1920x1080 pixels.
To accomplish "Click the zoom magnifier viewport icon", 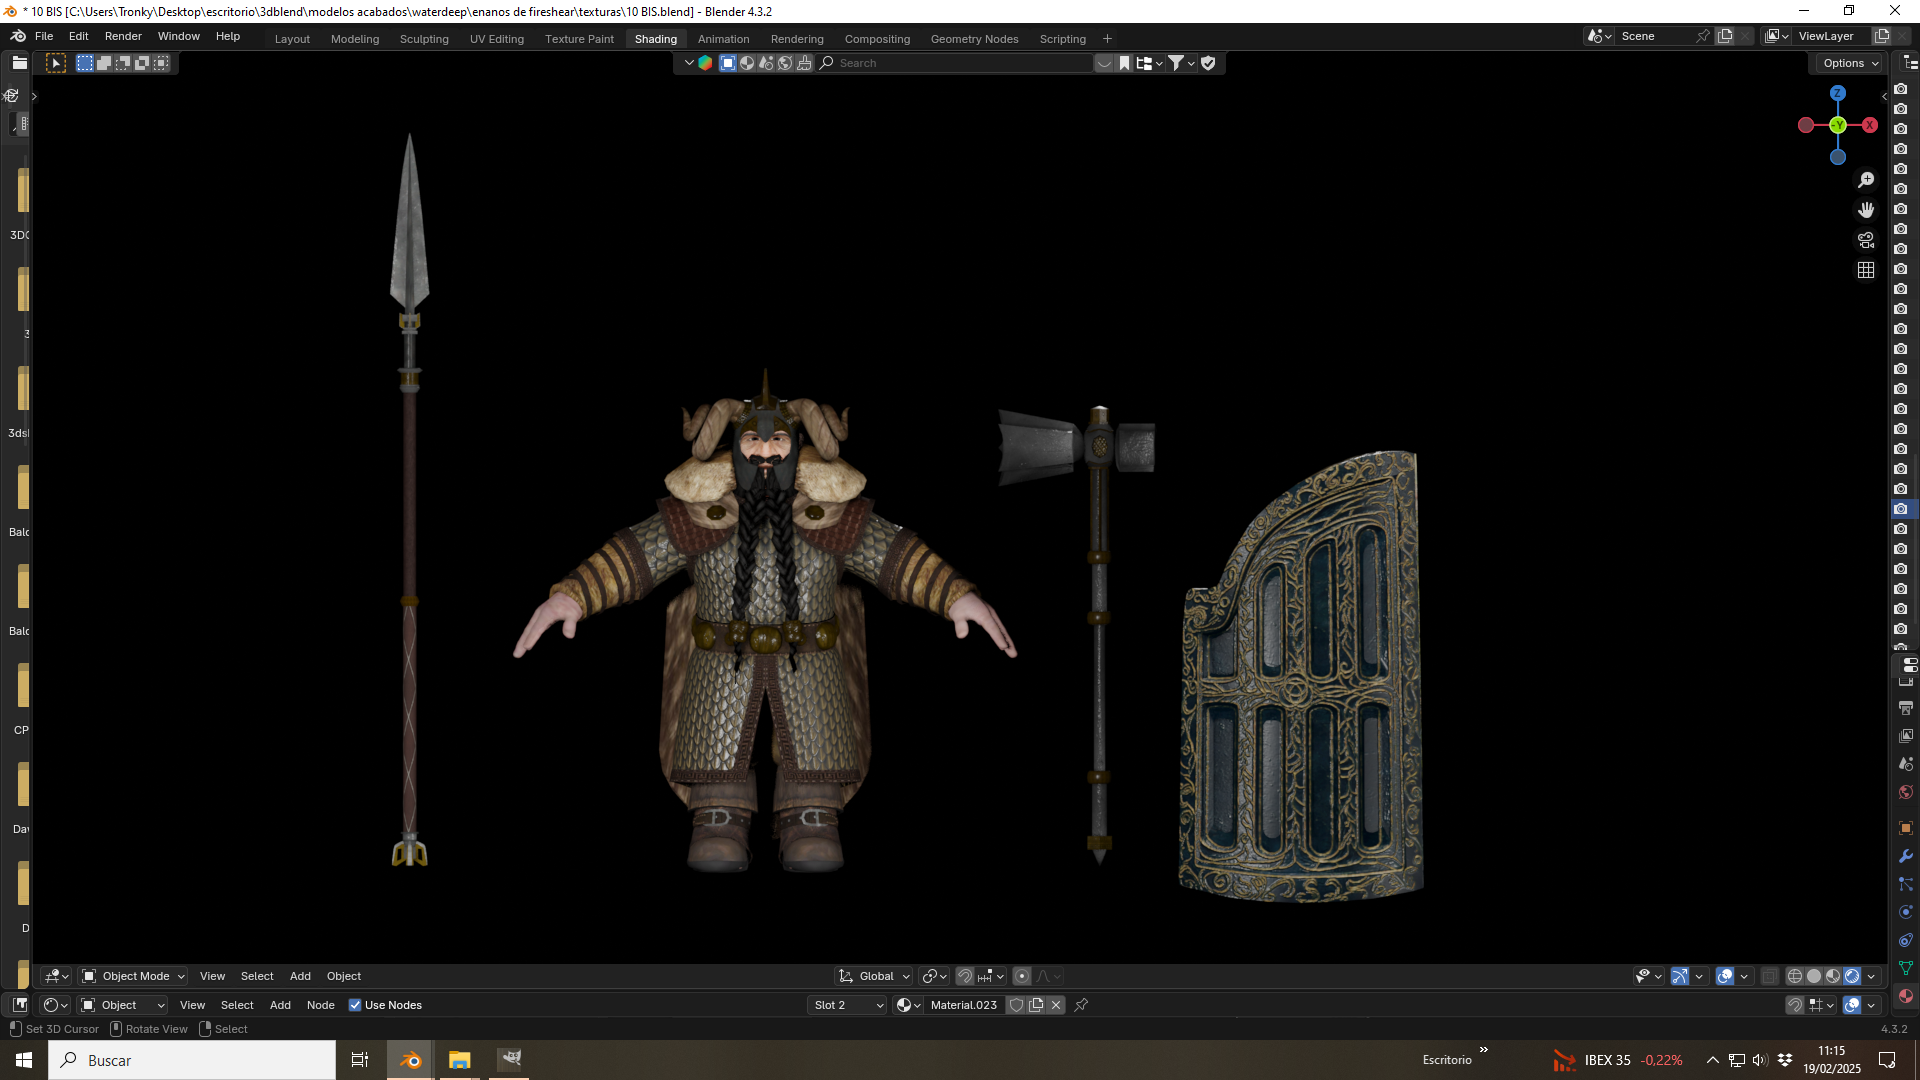I will pos(1866,180).
